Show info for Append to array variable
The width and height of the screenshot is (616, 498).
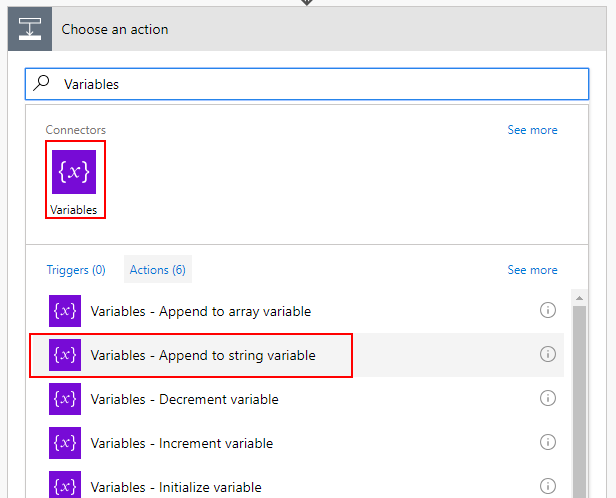547,311
